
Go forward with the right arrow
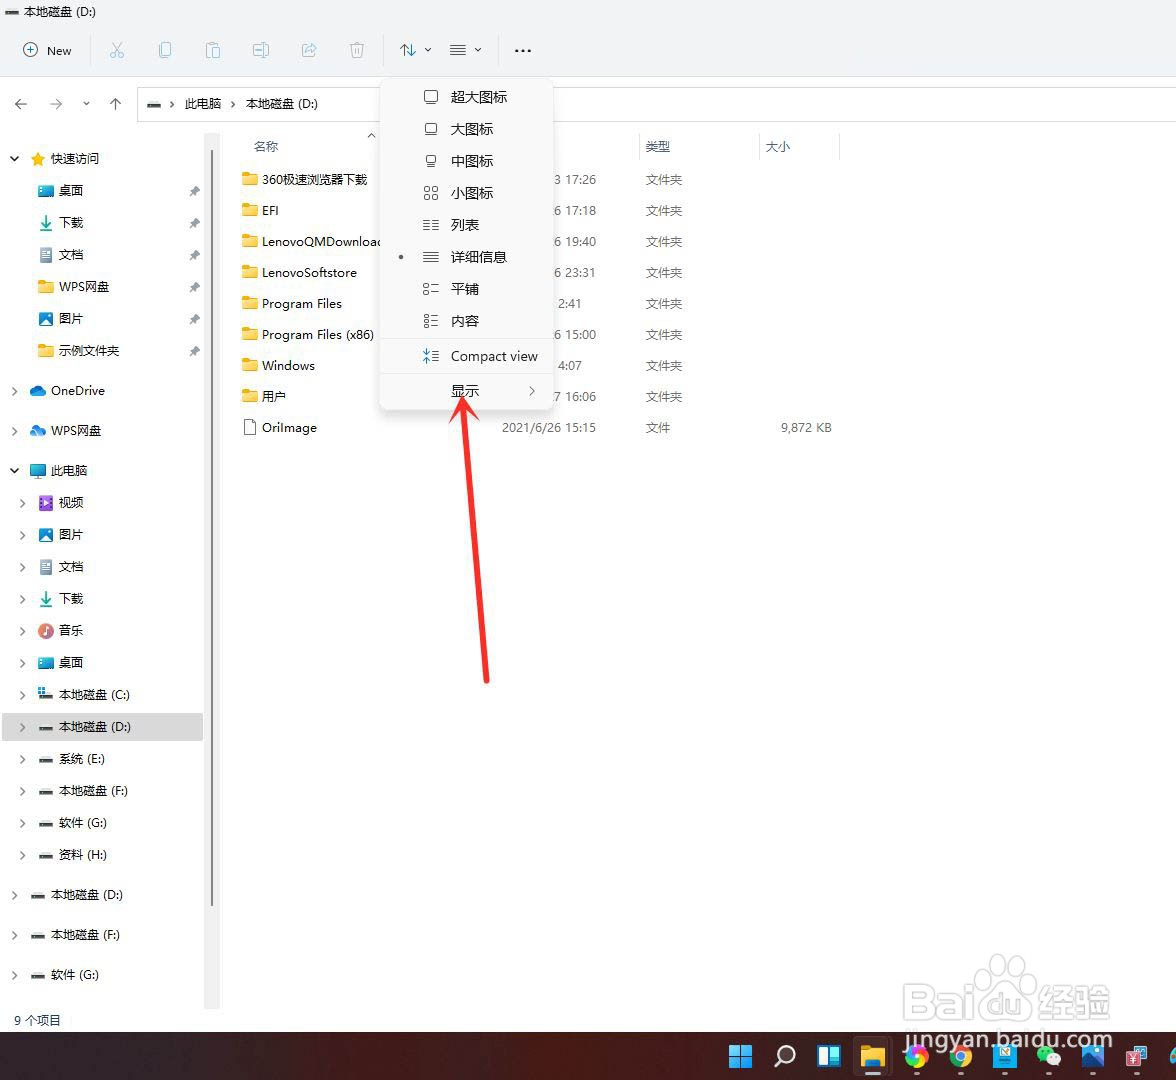coord(56,104)
